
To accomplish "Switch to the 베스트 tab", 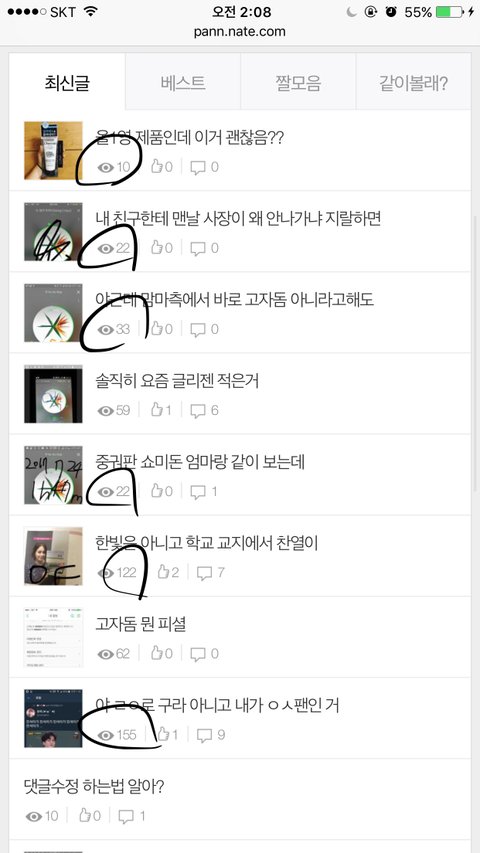I will [183, 83].
